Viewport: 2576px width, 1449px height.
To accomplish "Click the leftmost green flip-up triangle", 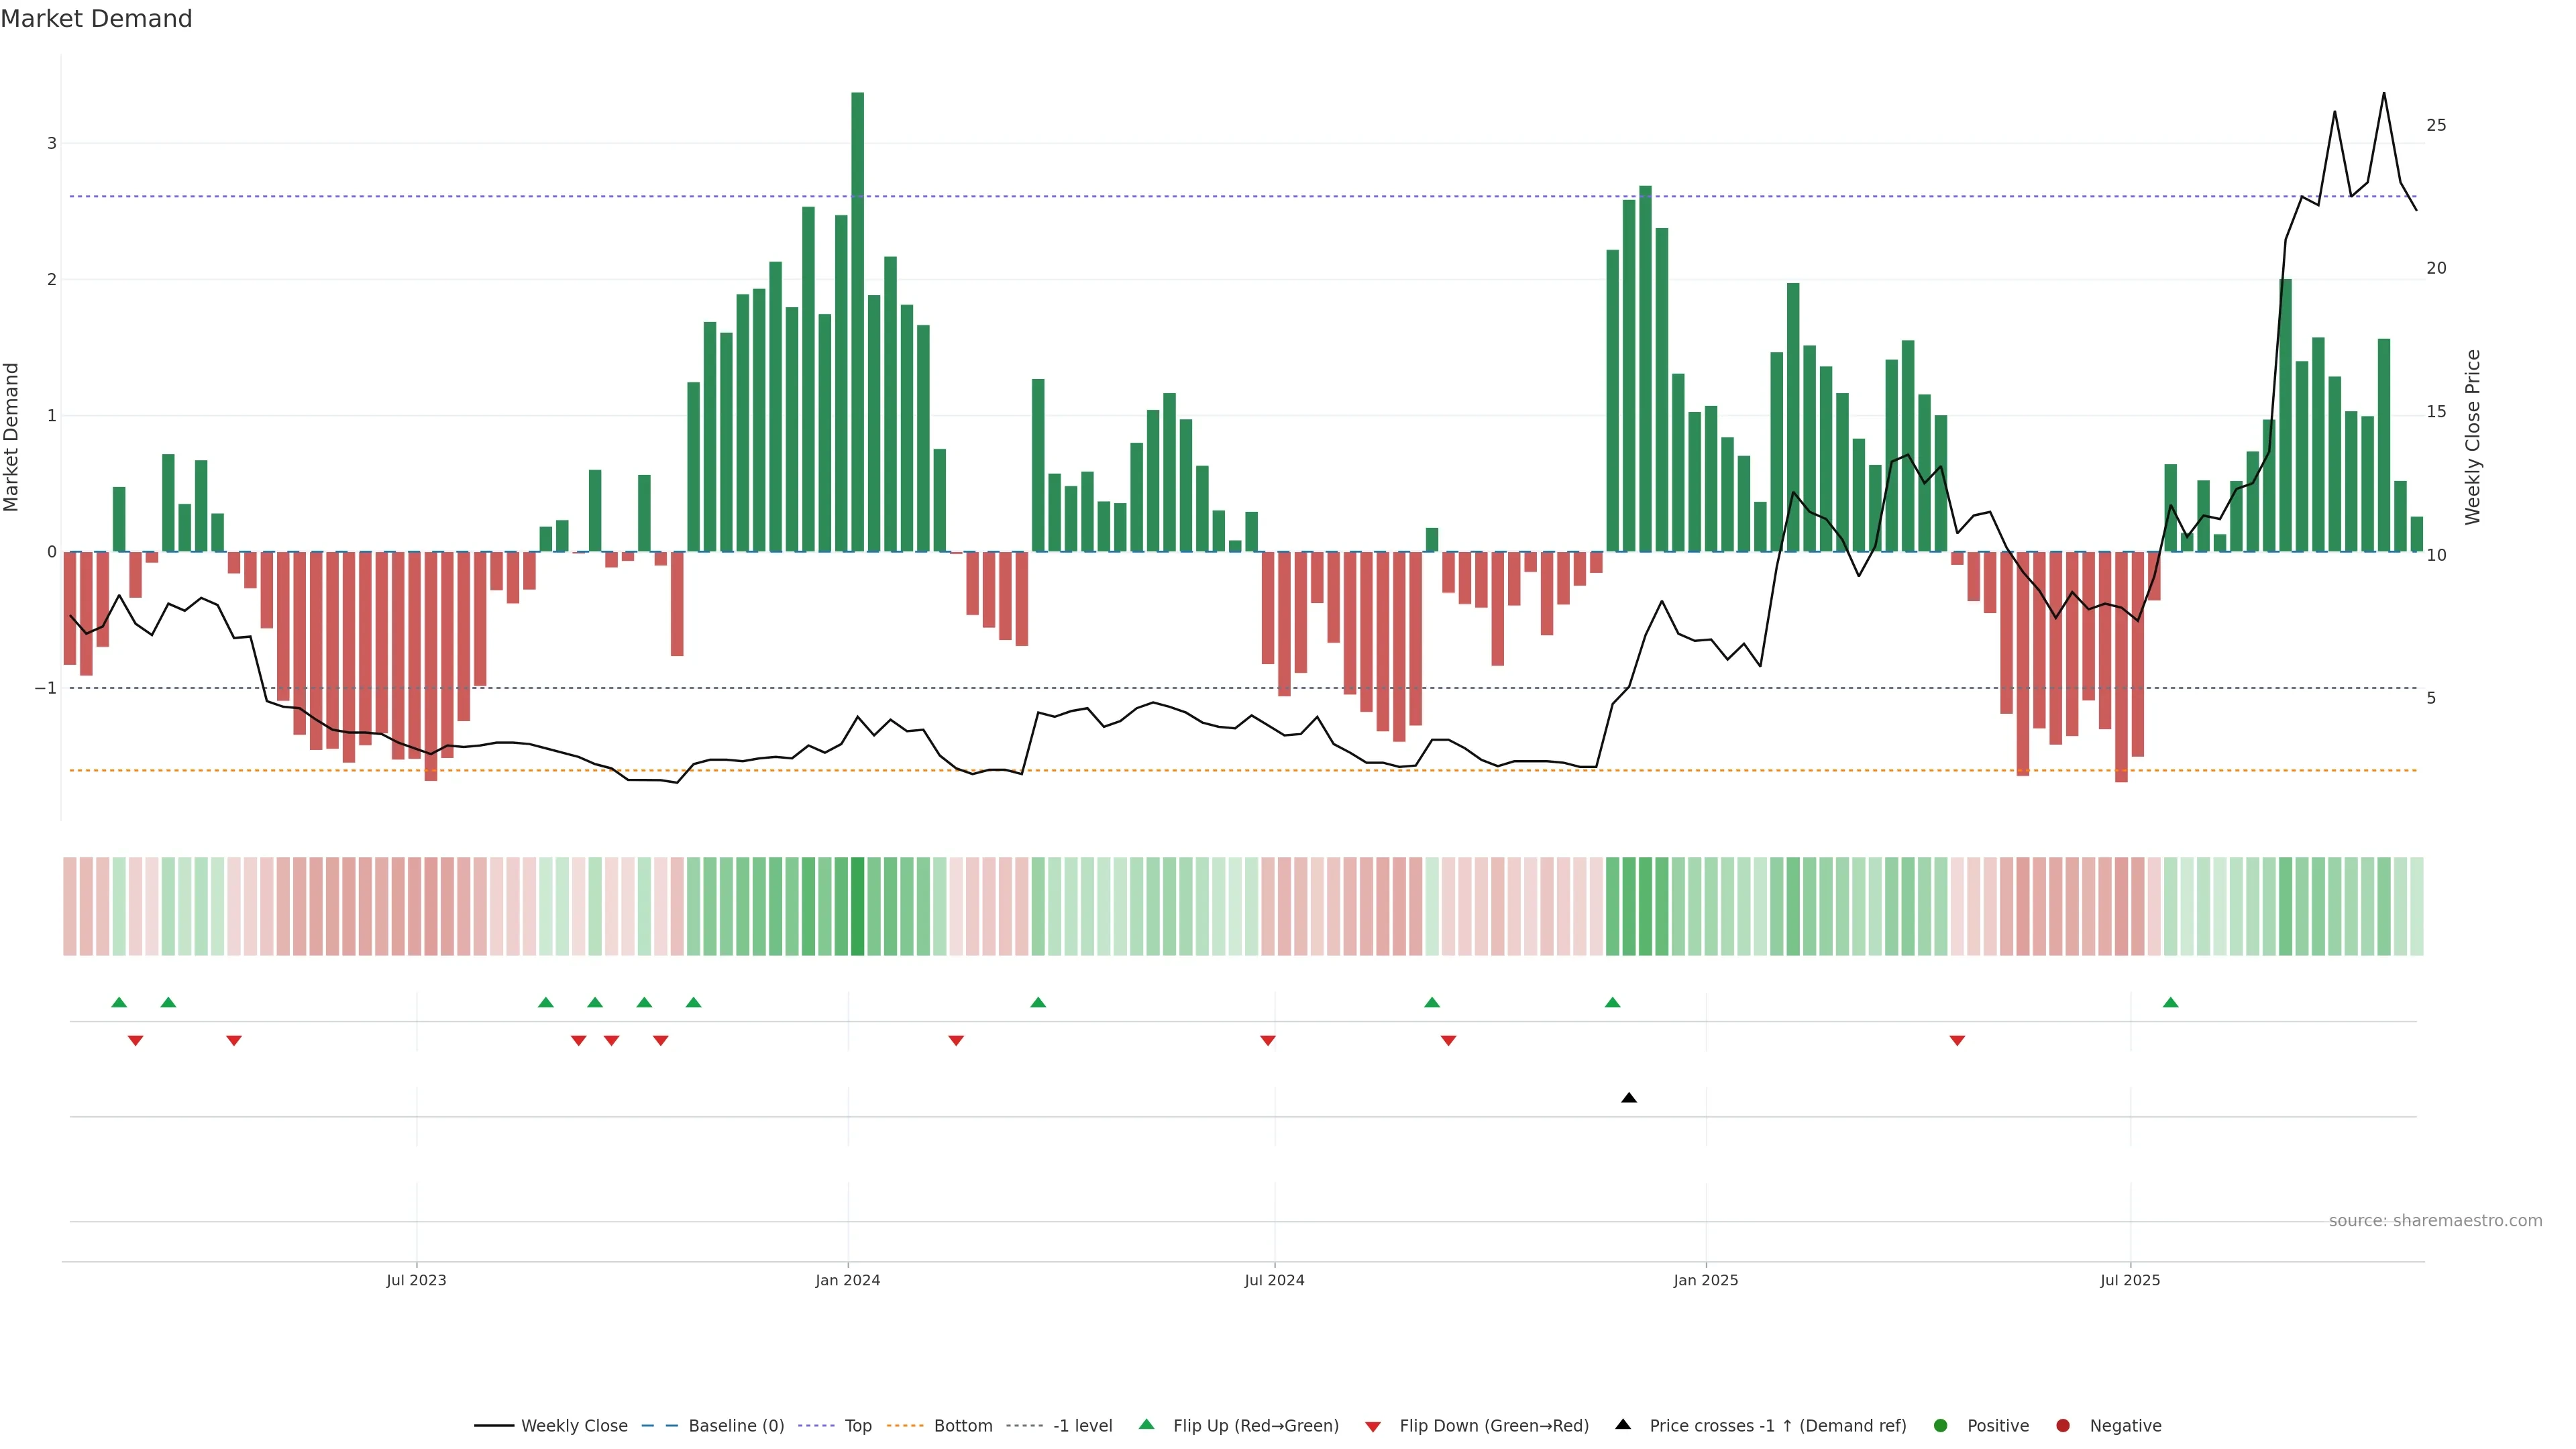I will (119, 1002).
